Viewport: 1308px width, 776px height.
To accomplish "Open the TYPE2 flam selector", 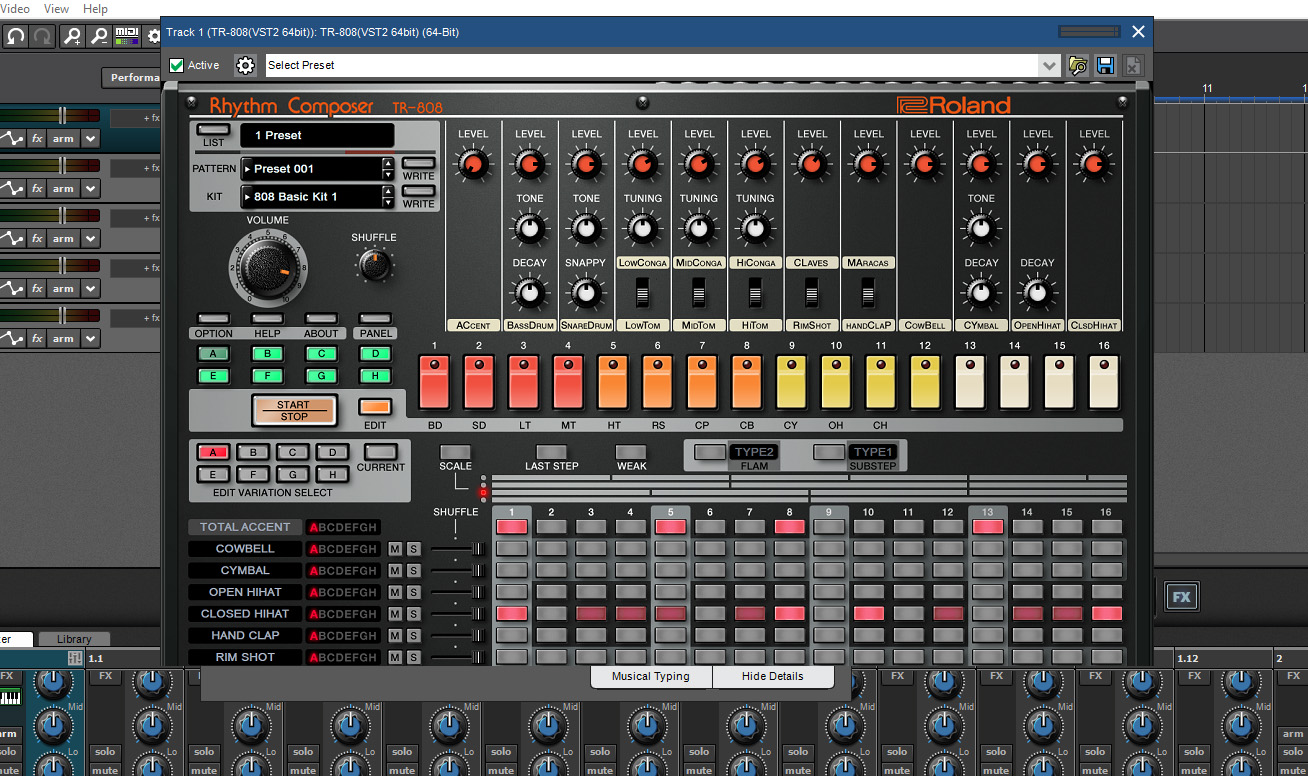I will pos(754,452).
